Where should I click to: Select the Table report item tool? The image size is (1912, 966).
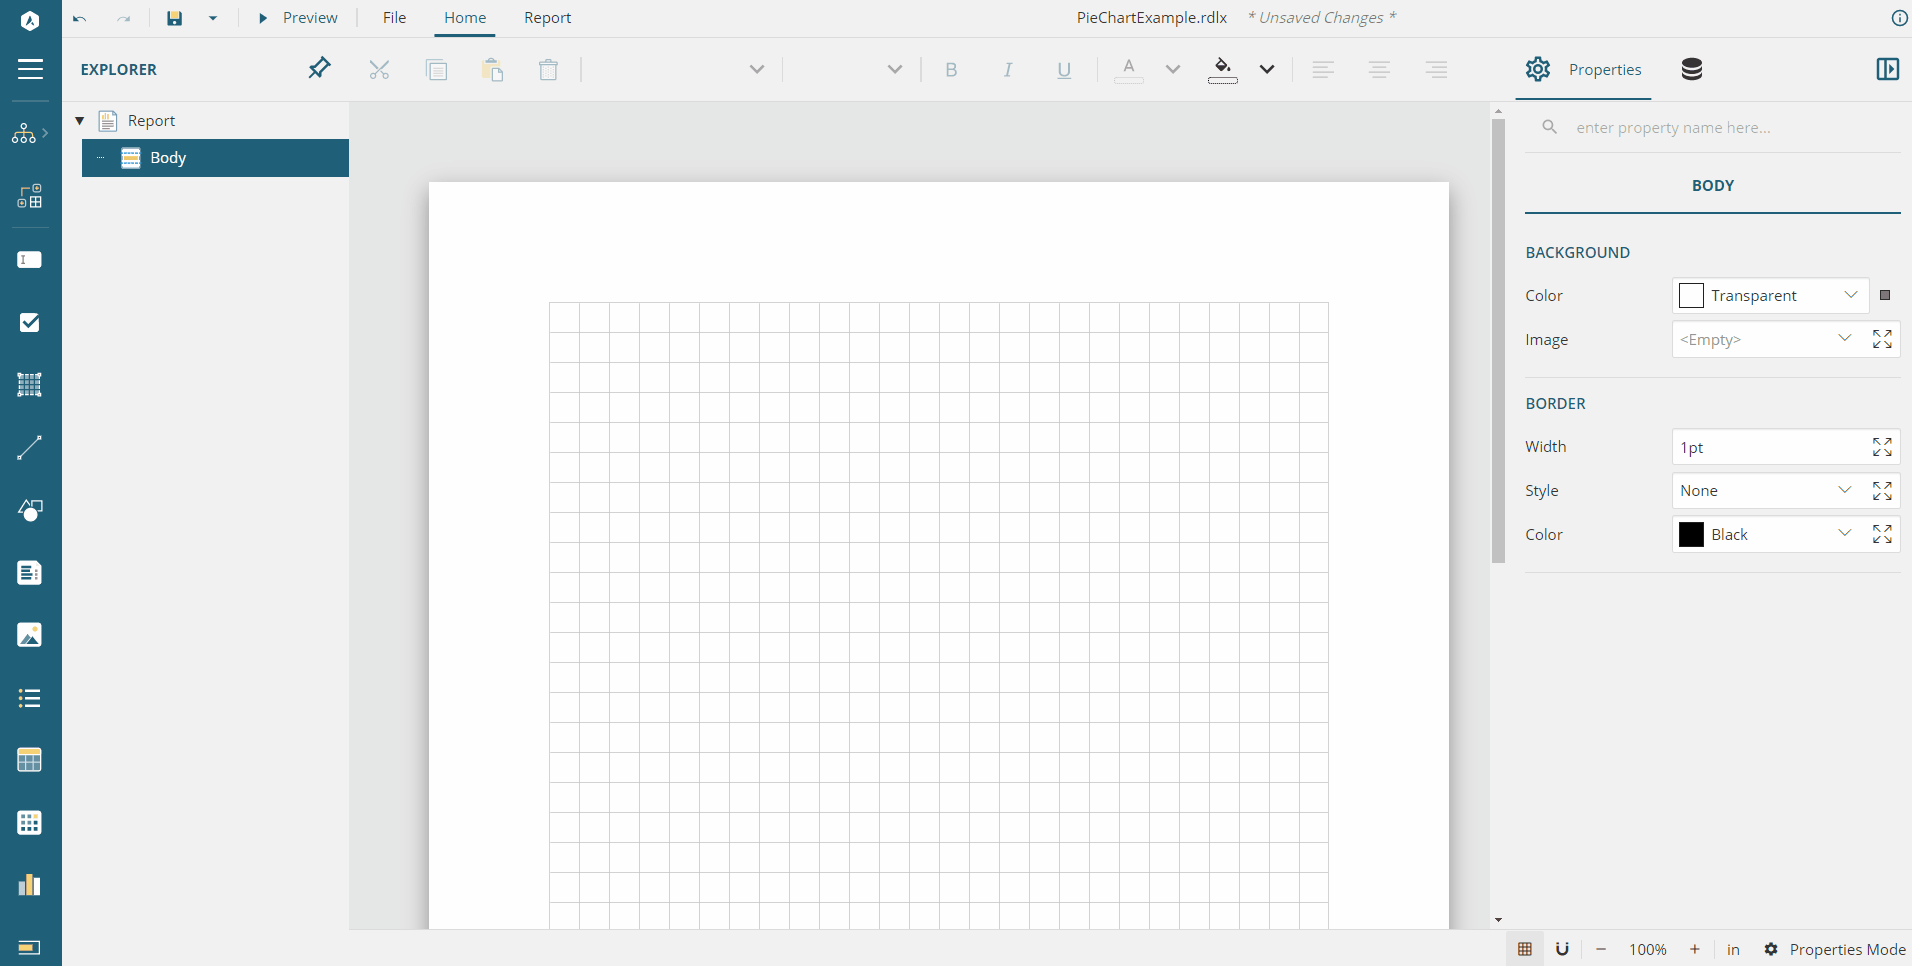(x=30, y=760)
